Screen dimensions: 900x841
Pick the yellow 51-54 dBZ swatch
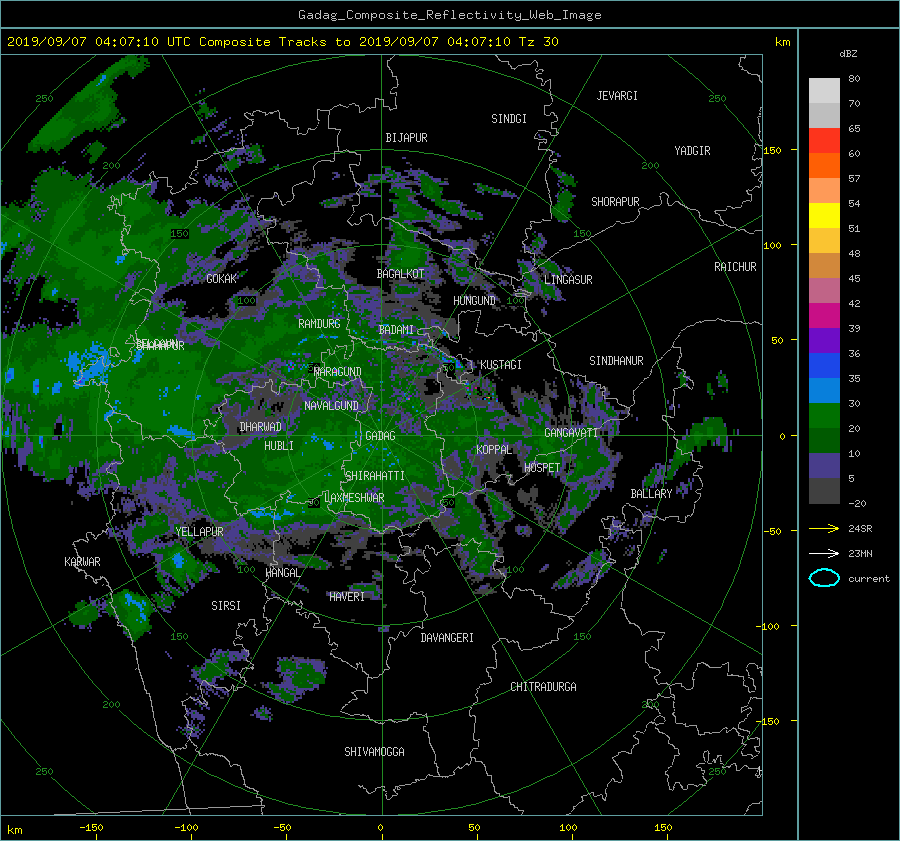click(x=824, y=216)
